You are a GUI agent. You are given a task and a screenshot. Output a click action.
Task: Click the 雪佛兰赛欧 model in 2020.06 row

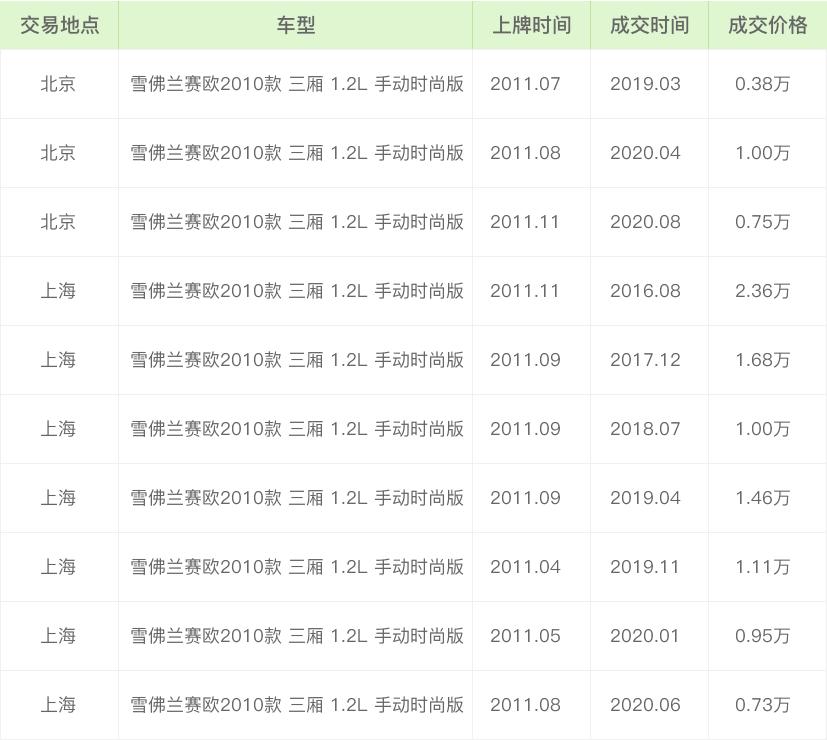297,705
